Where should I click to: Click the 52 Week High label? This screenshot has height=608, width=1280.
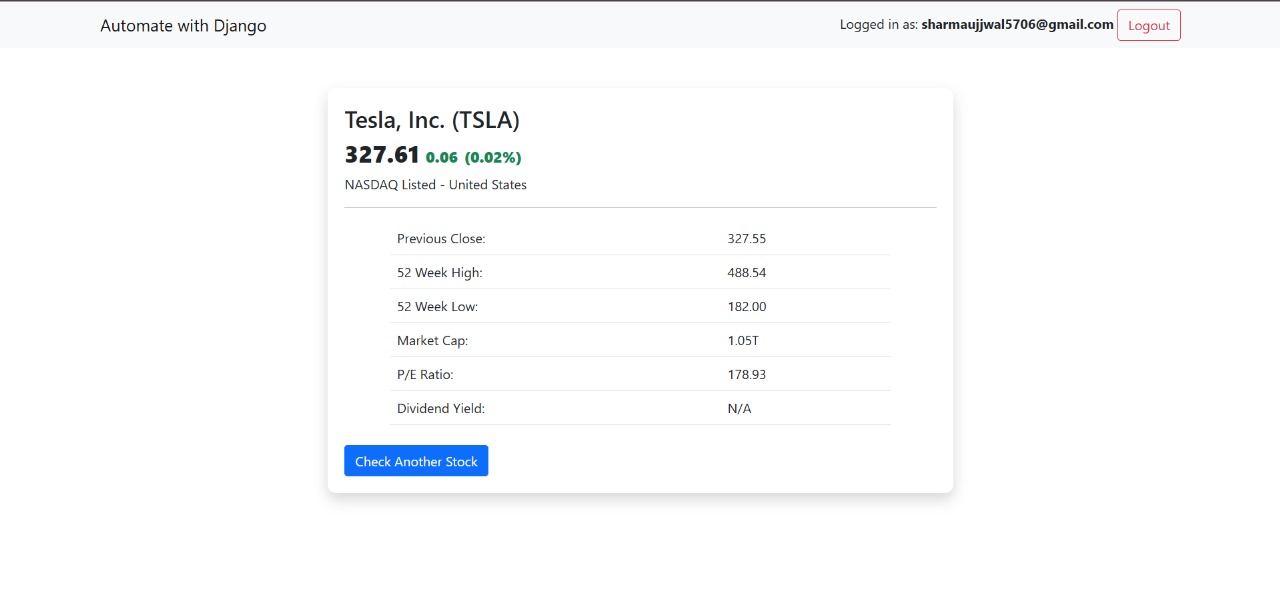440,273
